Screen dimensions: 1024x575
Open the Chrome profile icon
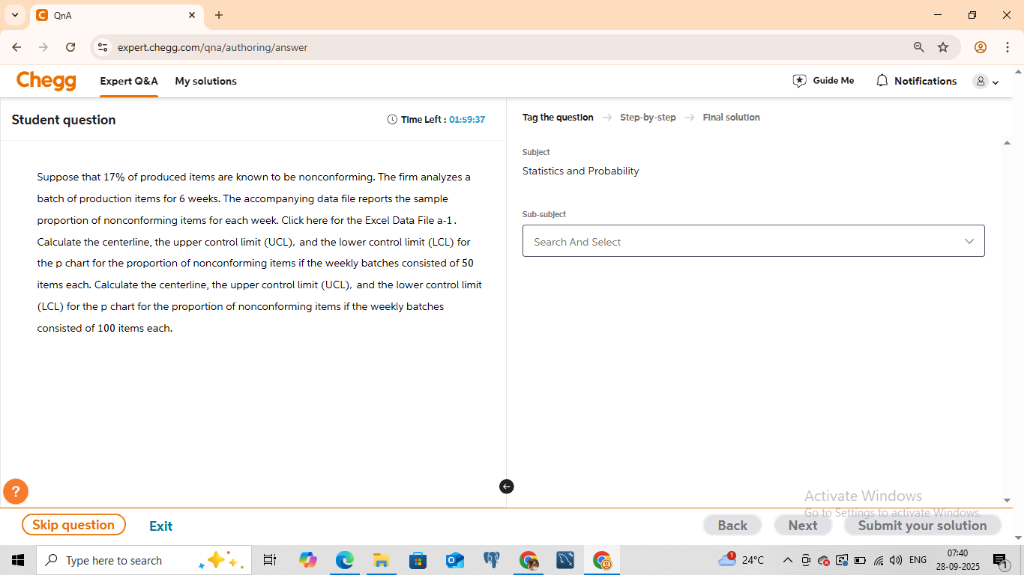[980, 47]
